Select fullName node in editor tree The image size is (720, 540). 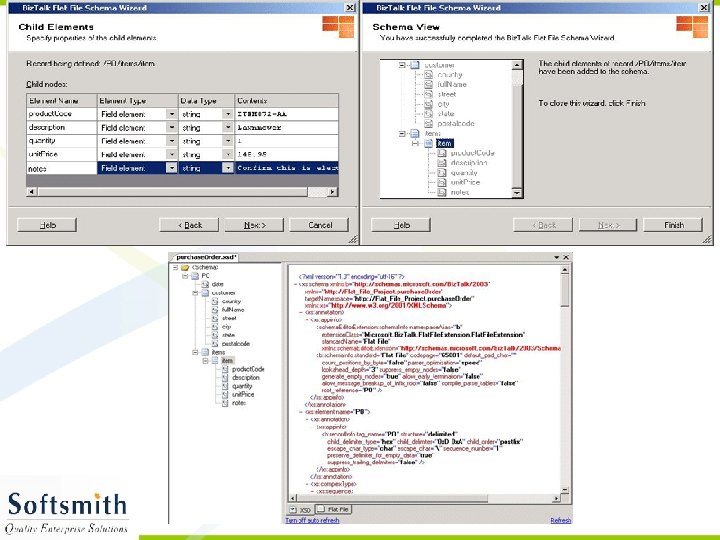[x=233, y=310]
